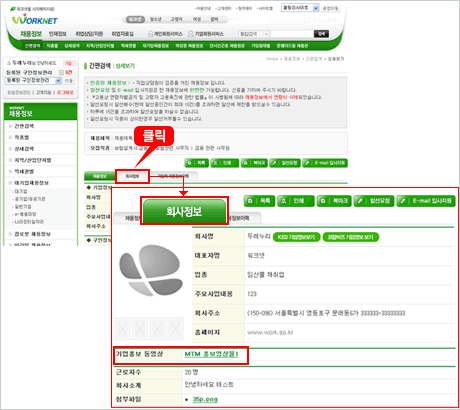The height and width of the screenshot is (410, 460).
Task: Open the 35p.png attachment link
Action: [205, 399]
